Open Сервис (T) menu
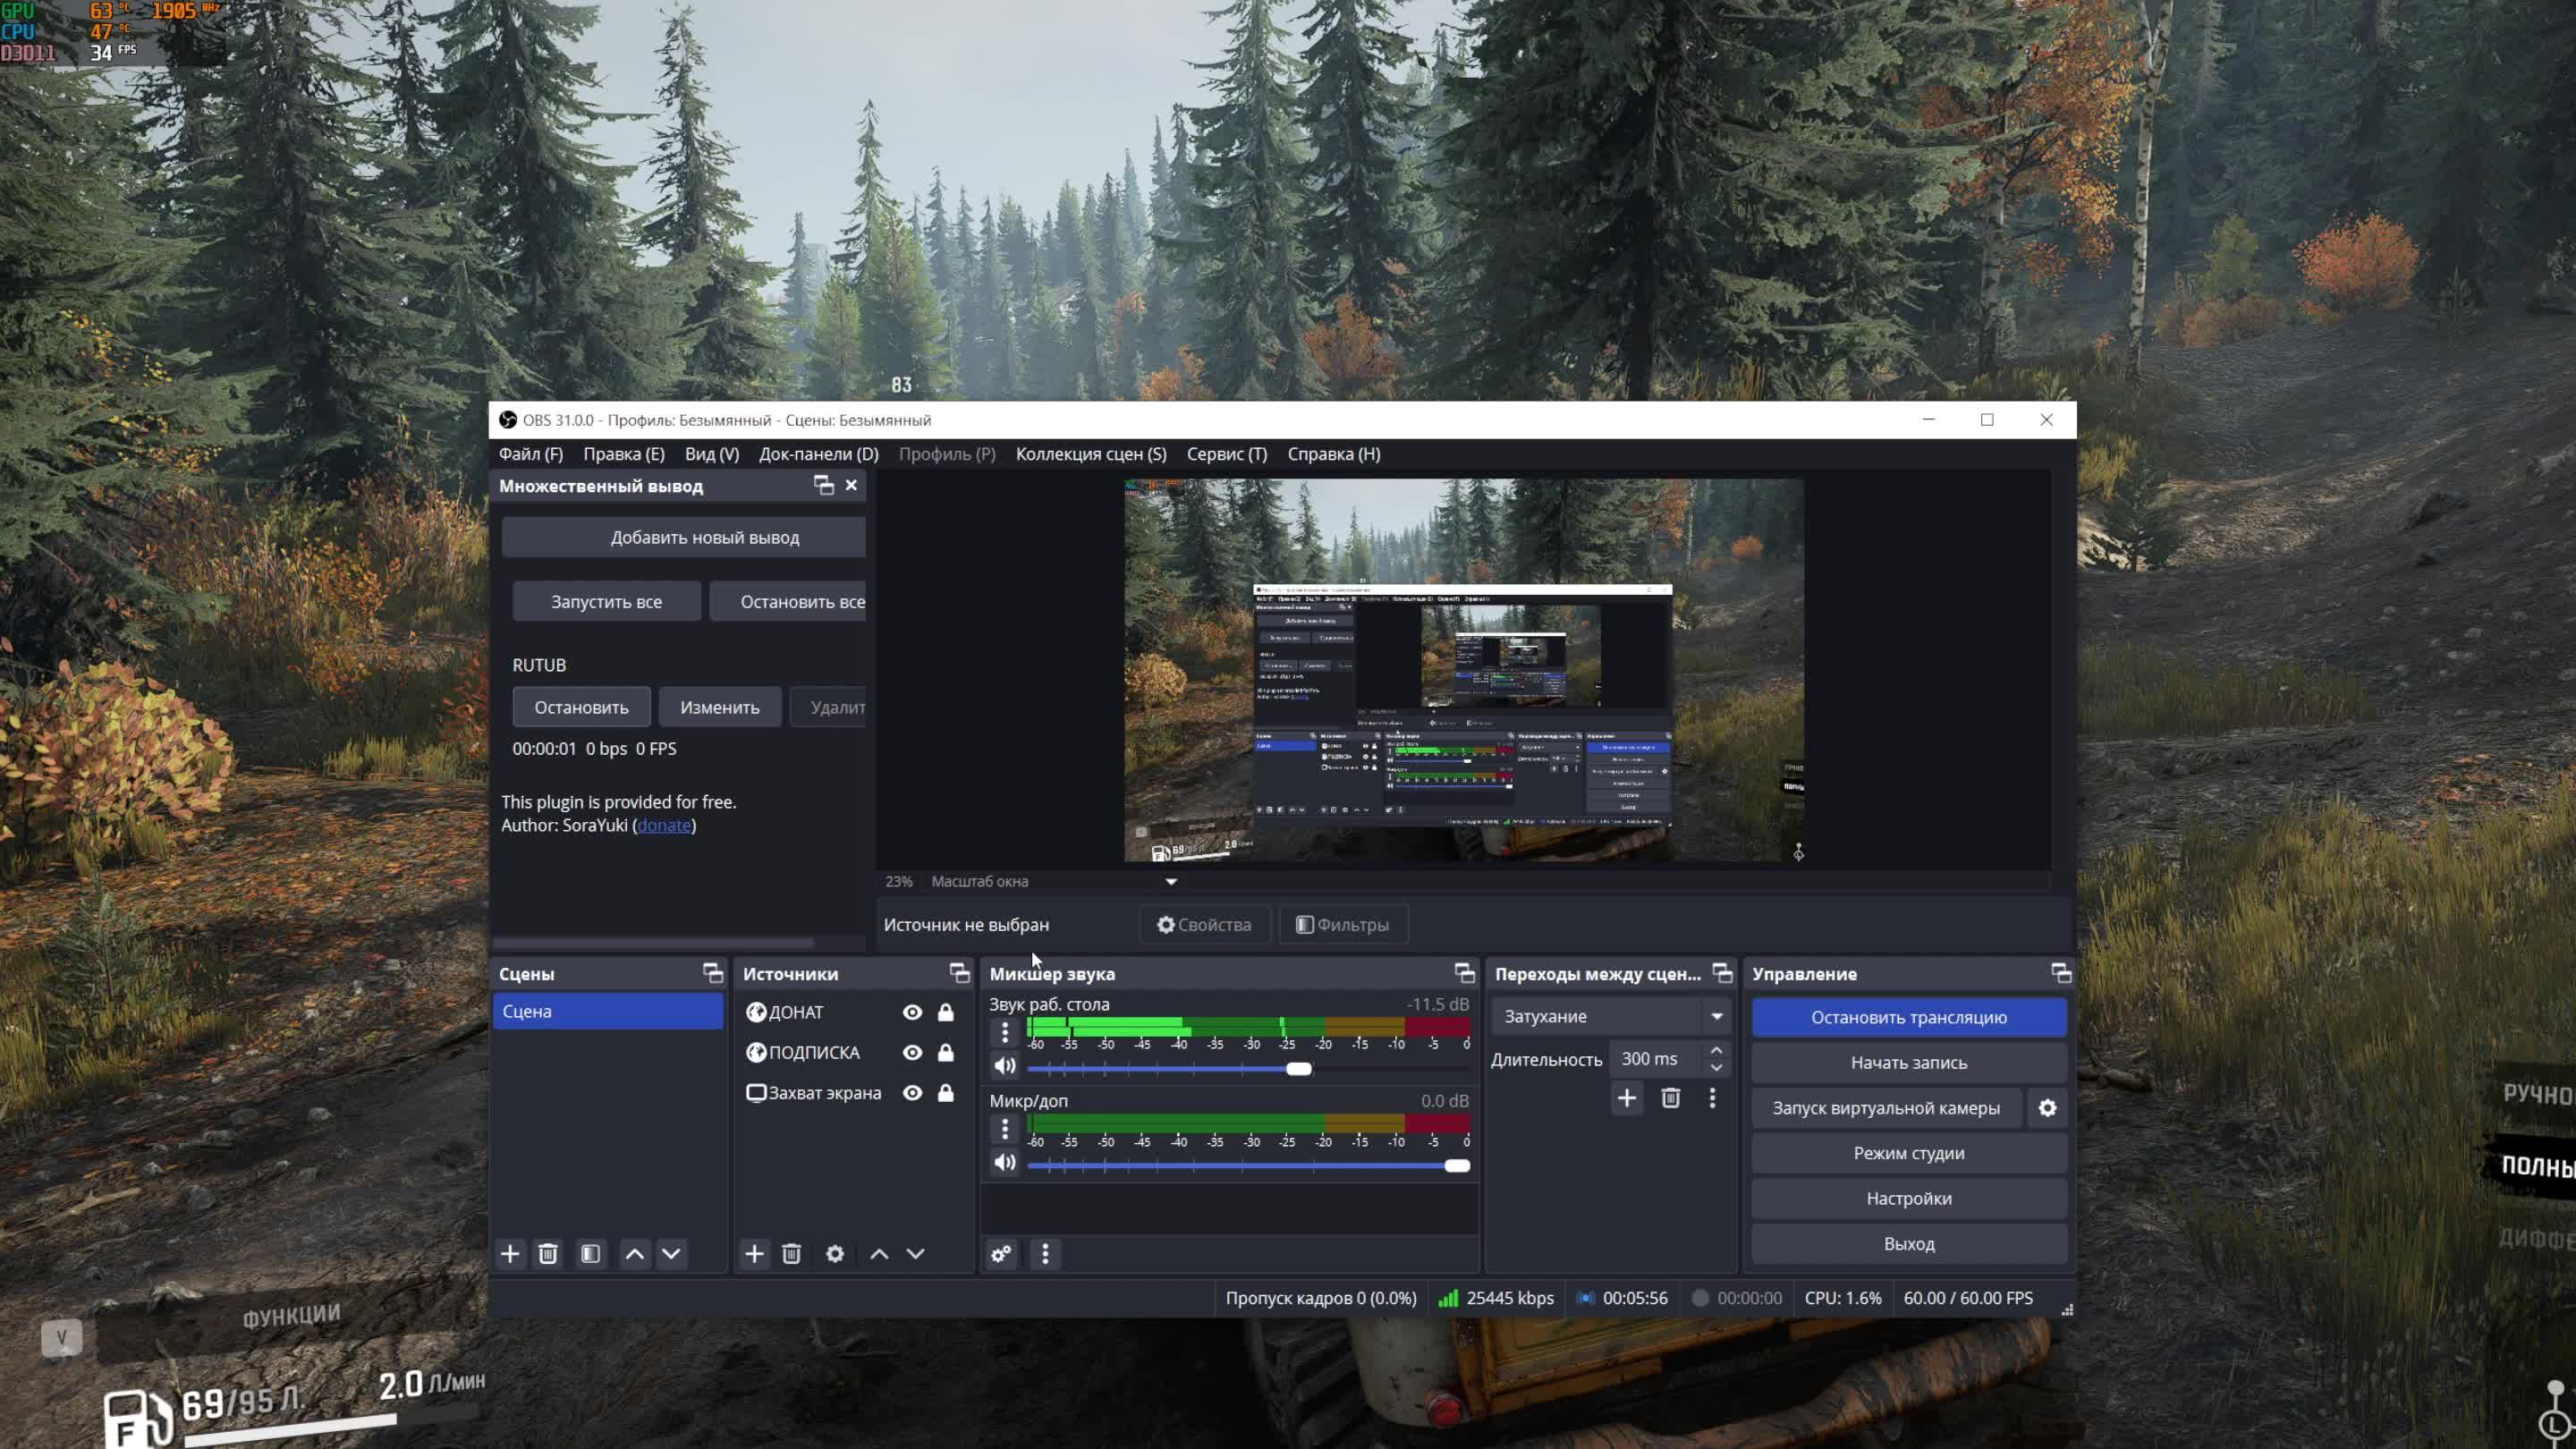Screen dimensions: 2576x1449 coord(1227,455)
